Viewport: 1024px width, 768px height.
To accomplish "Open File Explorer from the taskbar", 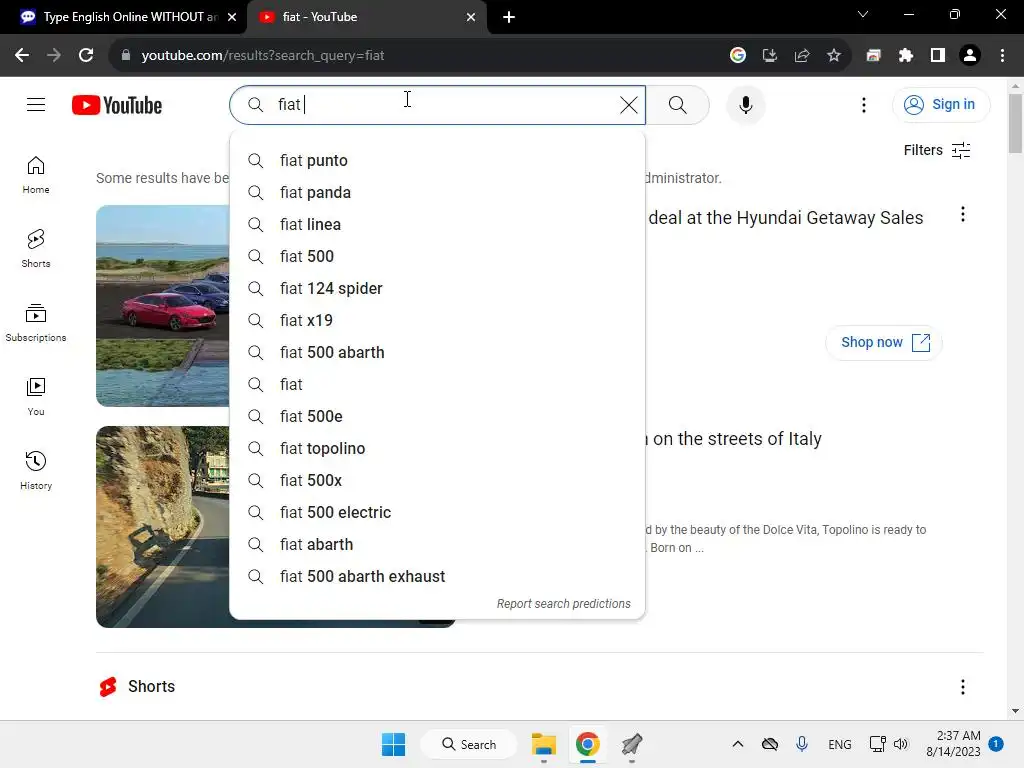I will [543, 744].
